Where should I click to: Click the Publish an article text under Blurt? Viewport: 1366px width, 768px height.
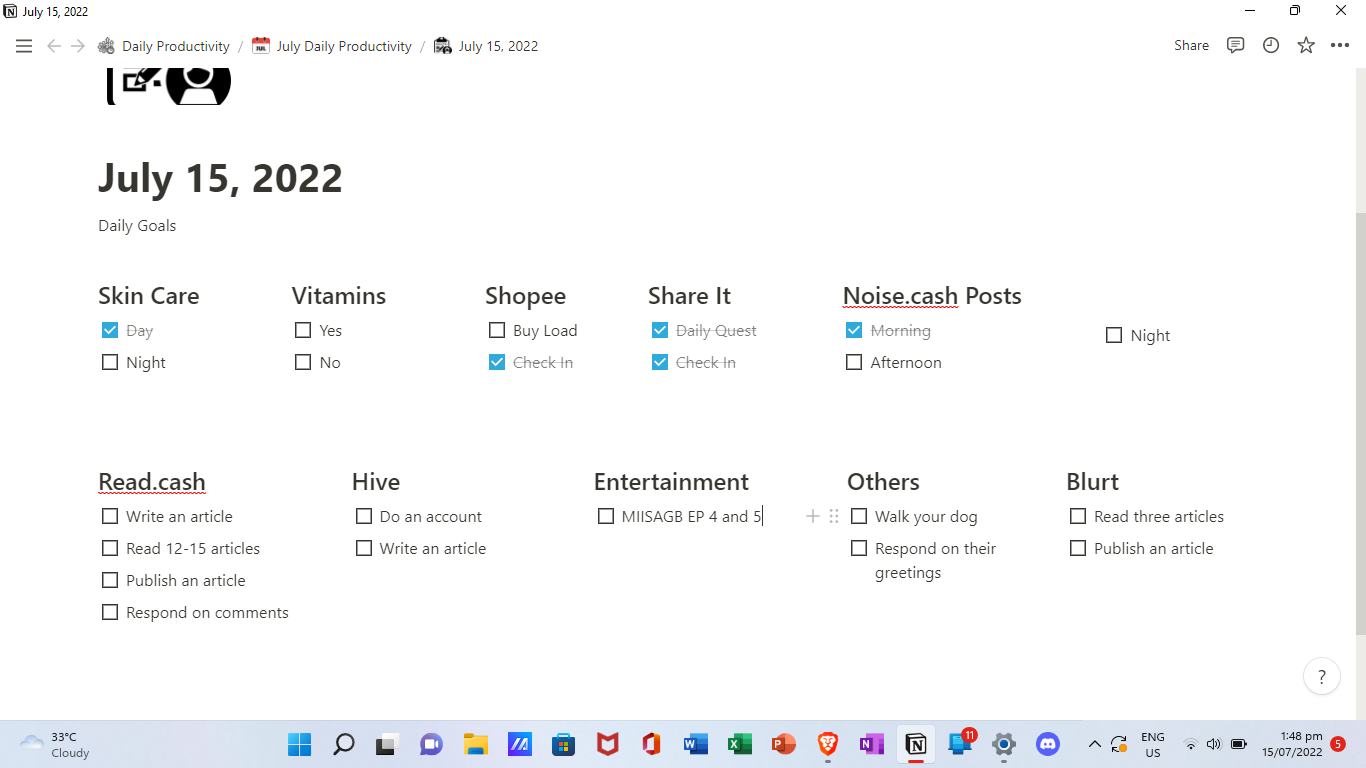click(1154, 548)
